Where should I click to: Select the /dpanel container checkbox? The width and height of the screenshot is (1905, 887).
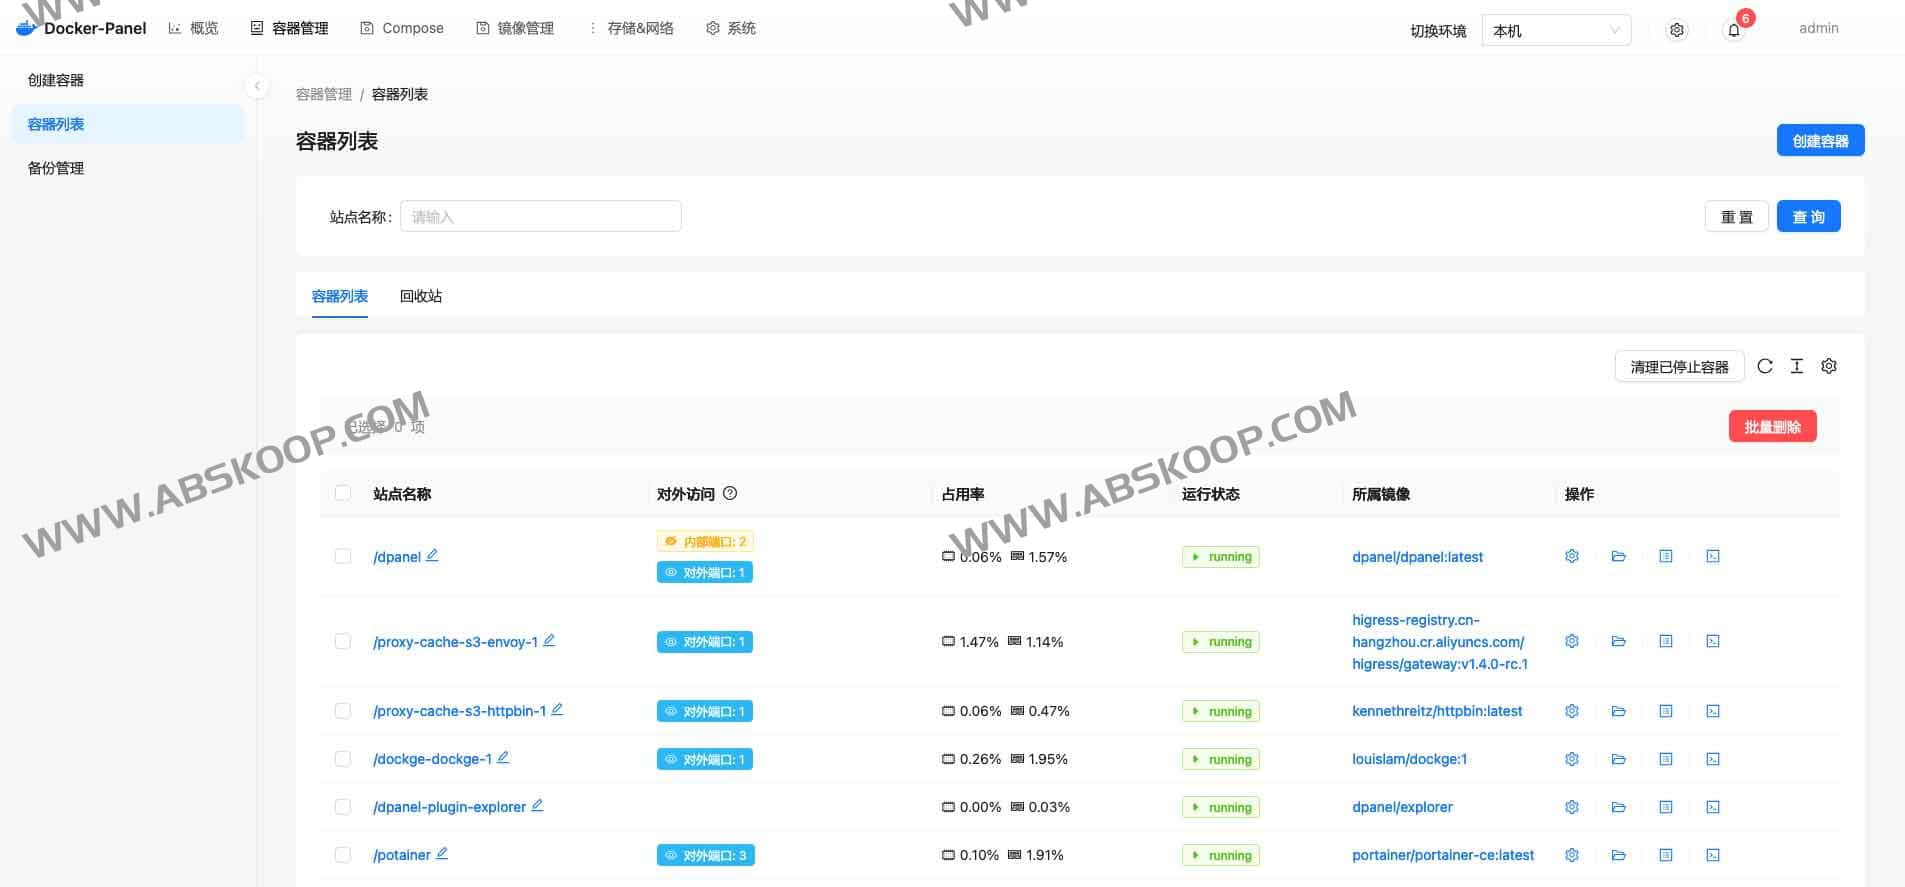click(x=343, y=556)
